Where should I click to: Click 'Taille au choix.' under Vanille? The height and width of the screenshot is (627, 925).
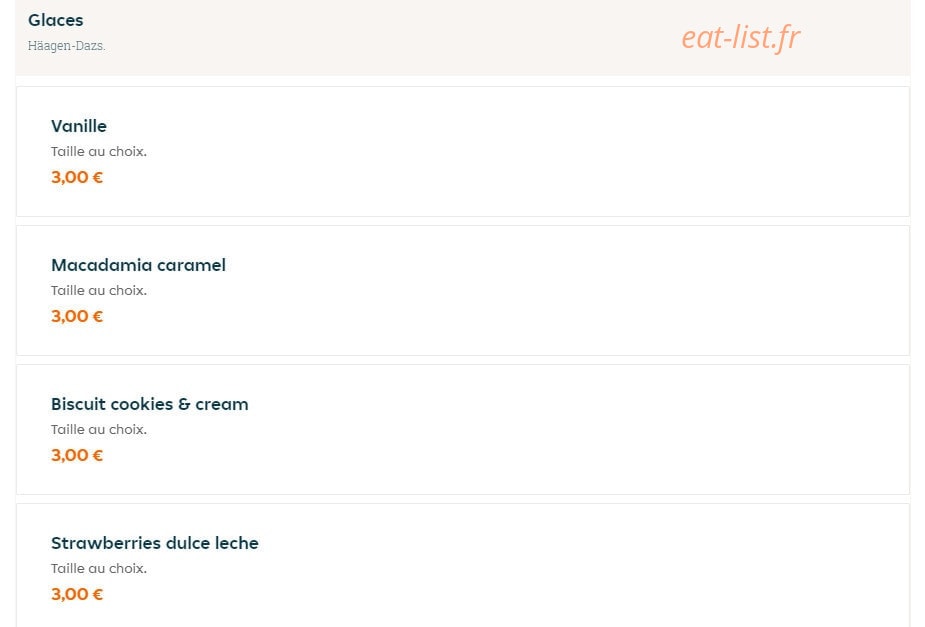[x=99, y=152]
